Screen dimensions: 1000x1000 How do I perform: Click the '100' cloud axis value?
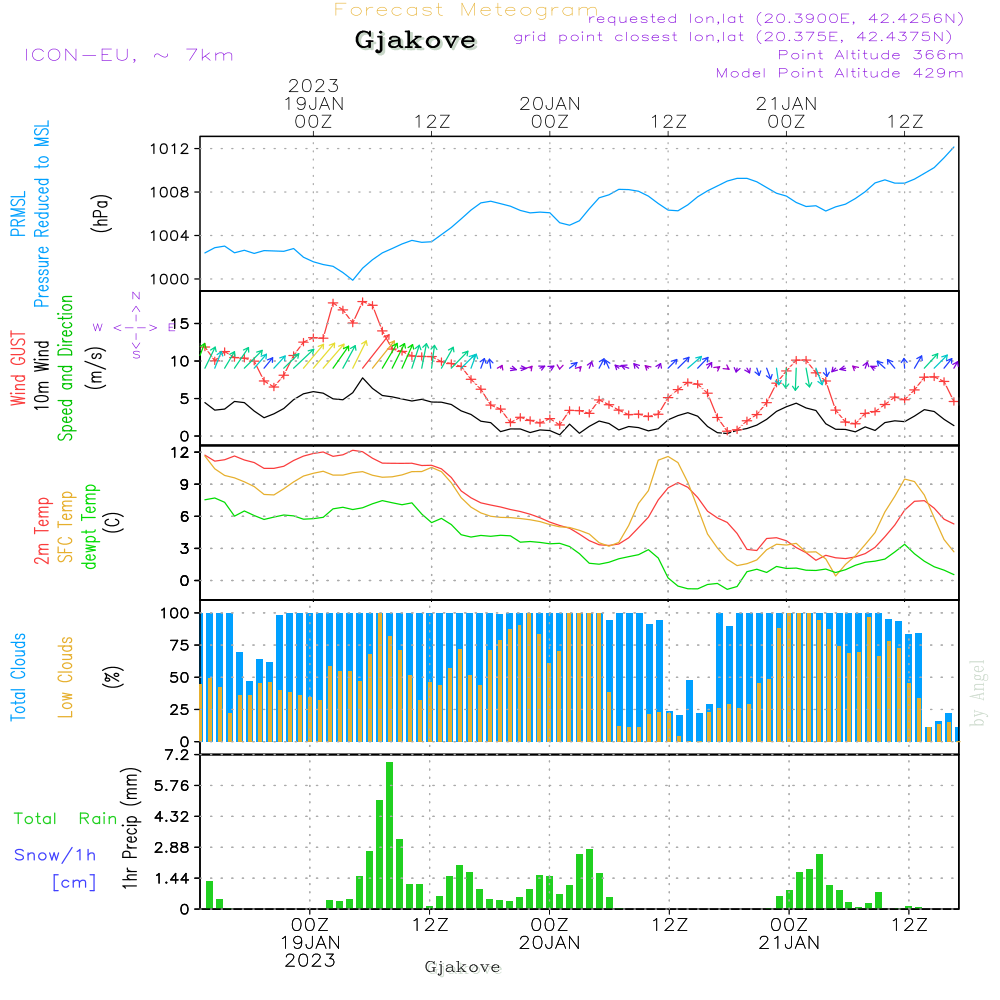175,614
